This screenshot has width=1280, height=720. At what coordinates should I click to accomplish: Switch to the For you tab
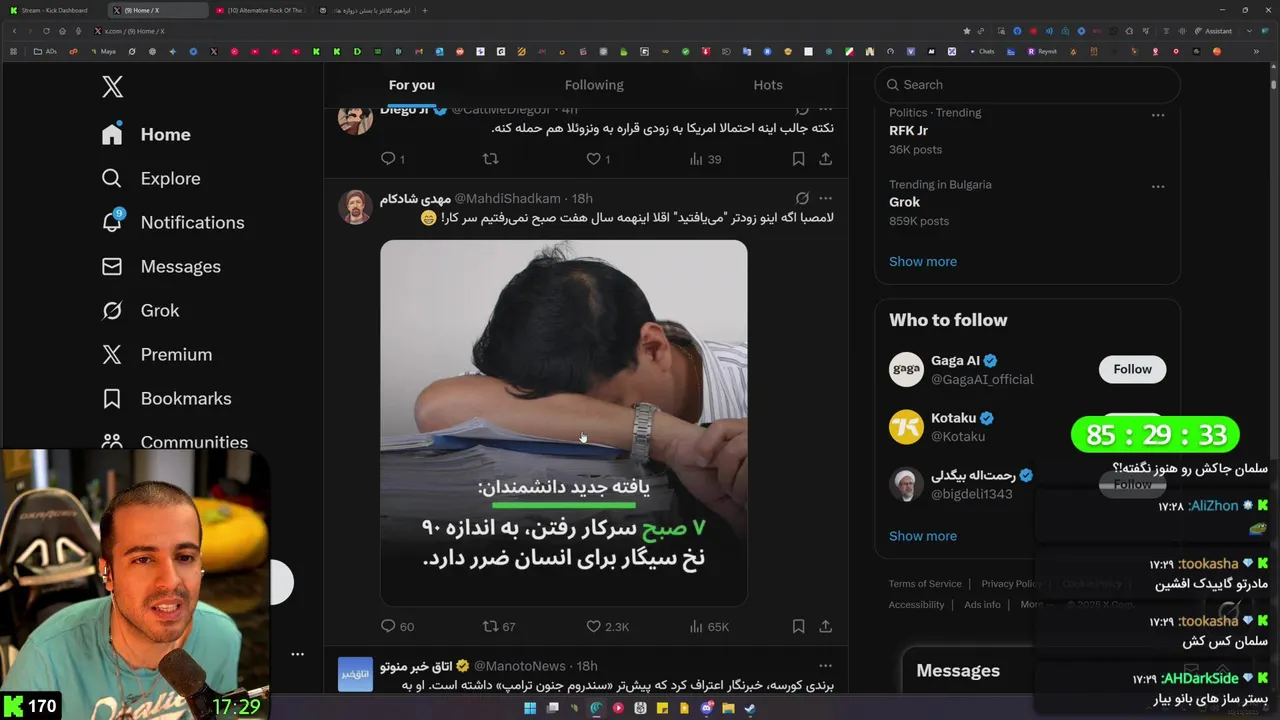(411, 85)
